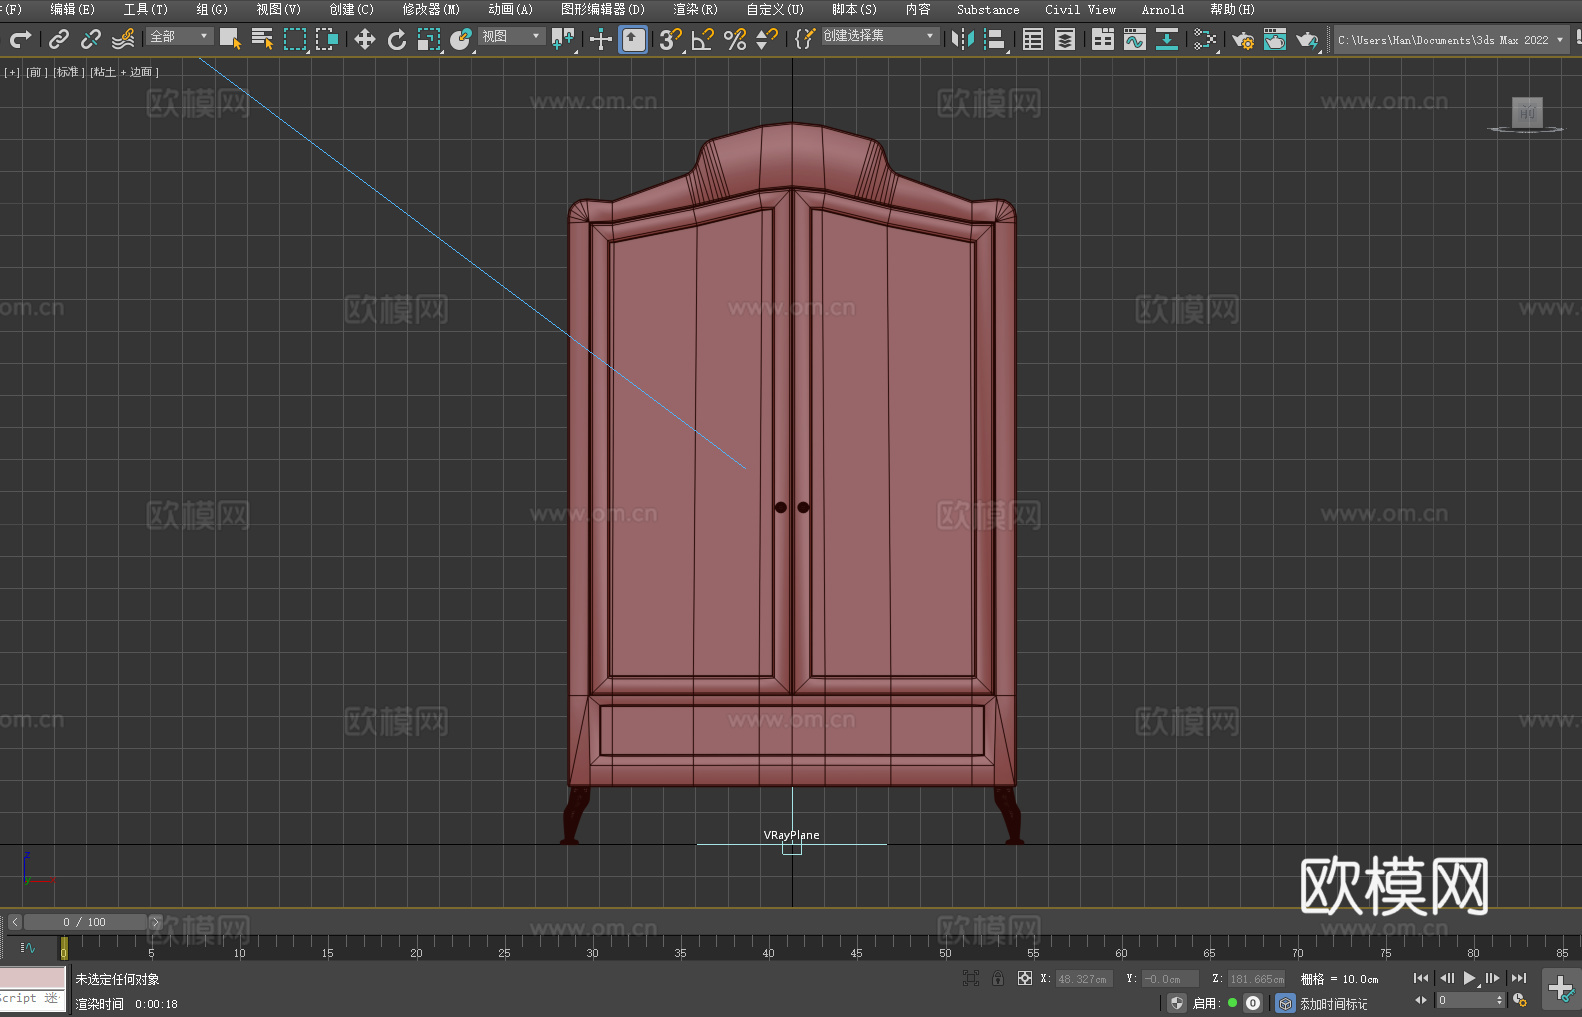
Task: Open the Curve Editor
Action: coord(1134,39)
